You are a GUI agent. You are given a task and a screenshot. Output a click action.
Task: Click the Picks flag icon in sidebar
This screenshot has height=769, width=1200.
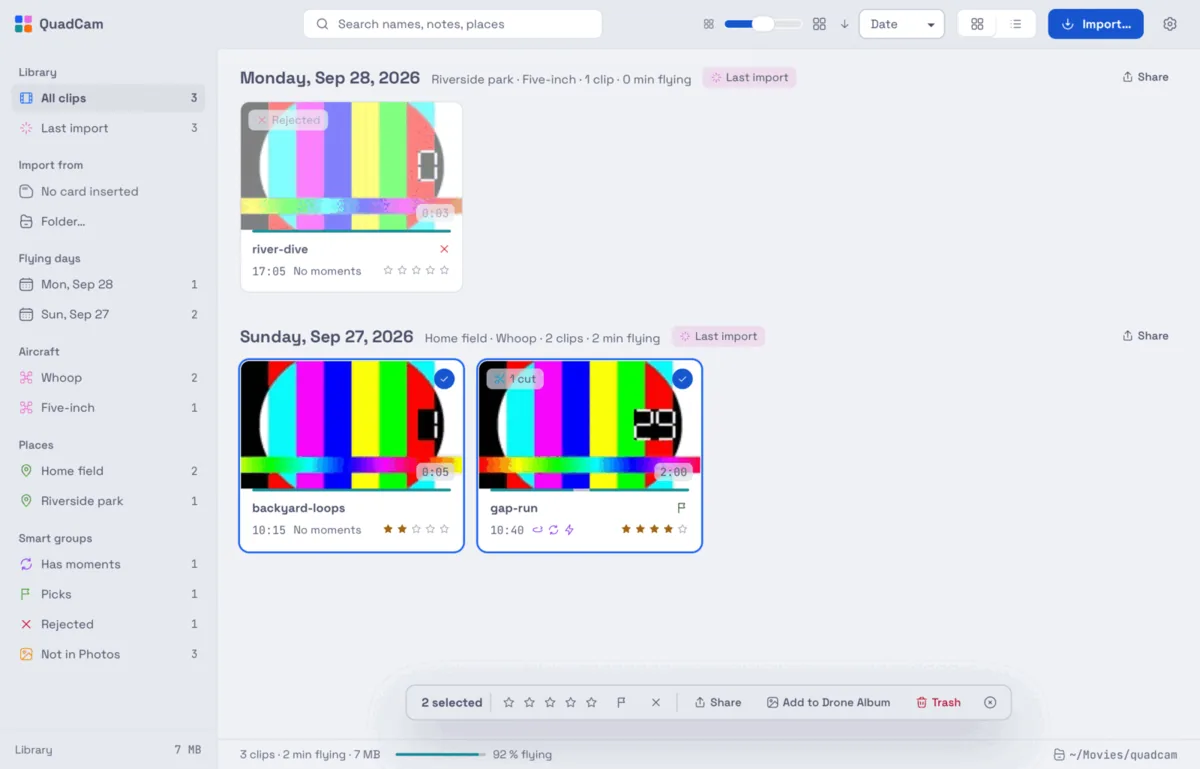coord(27,594)
